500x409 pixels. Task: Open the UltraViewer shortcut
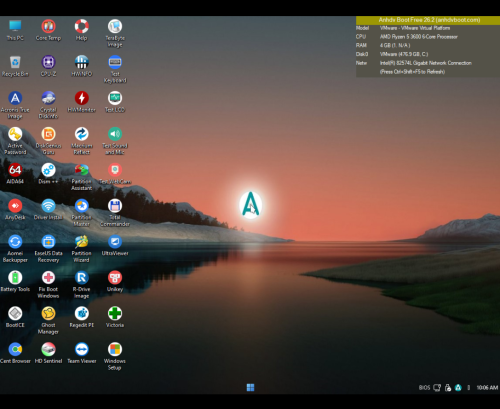115,246
